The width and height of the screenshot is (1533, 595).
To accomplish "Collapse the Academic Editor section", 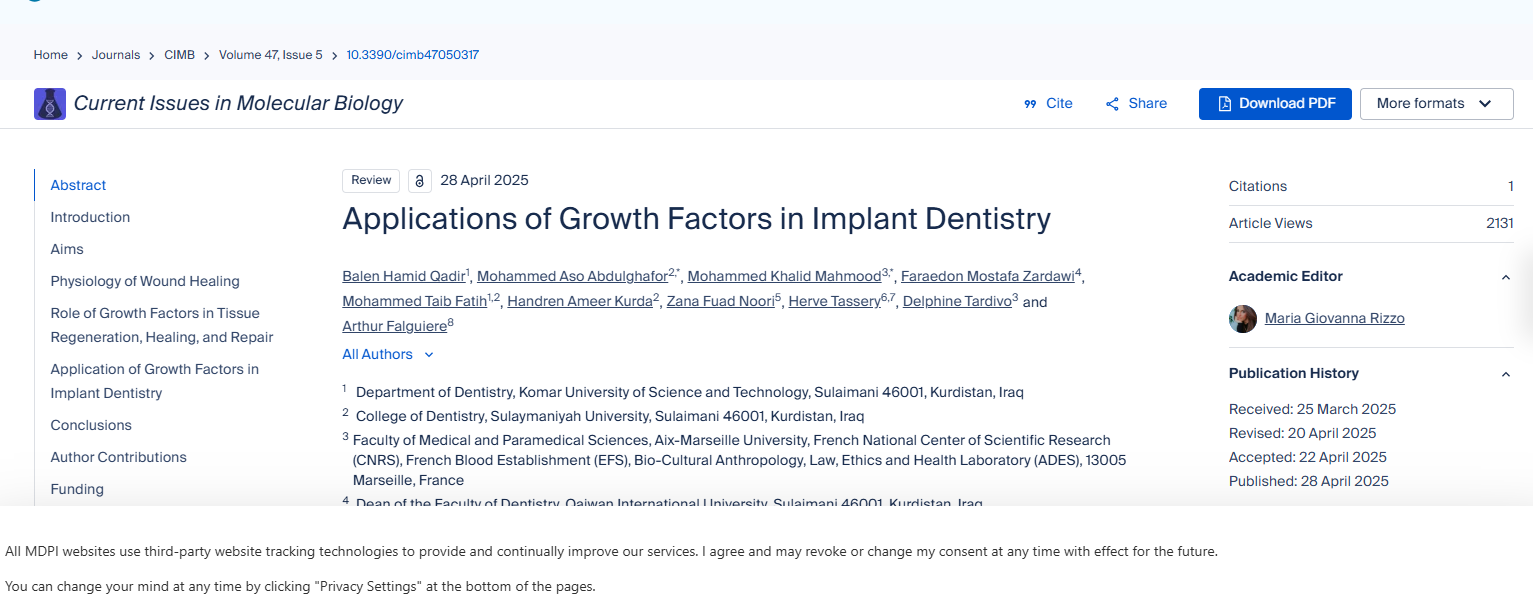I will pyautogui.click(x=1505, y=277).
